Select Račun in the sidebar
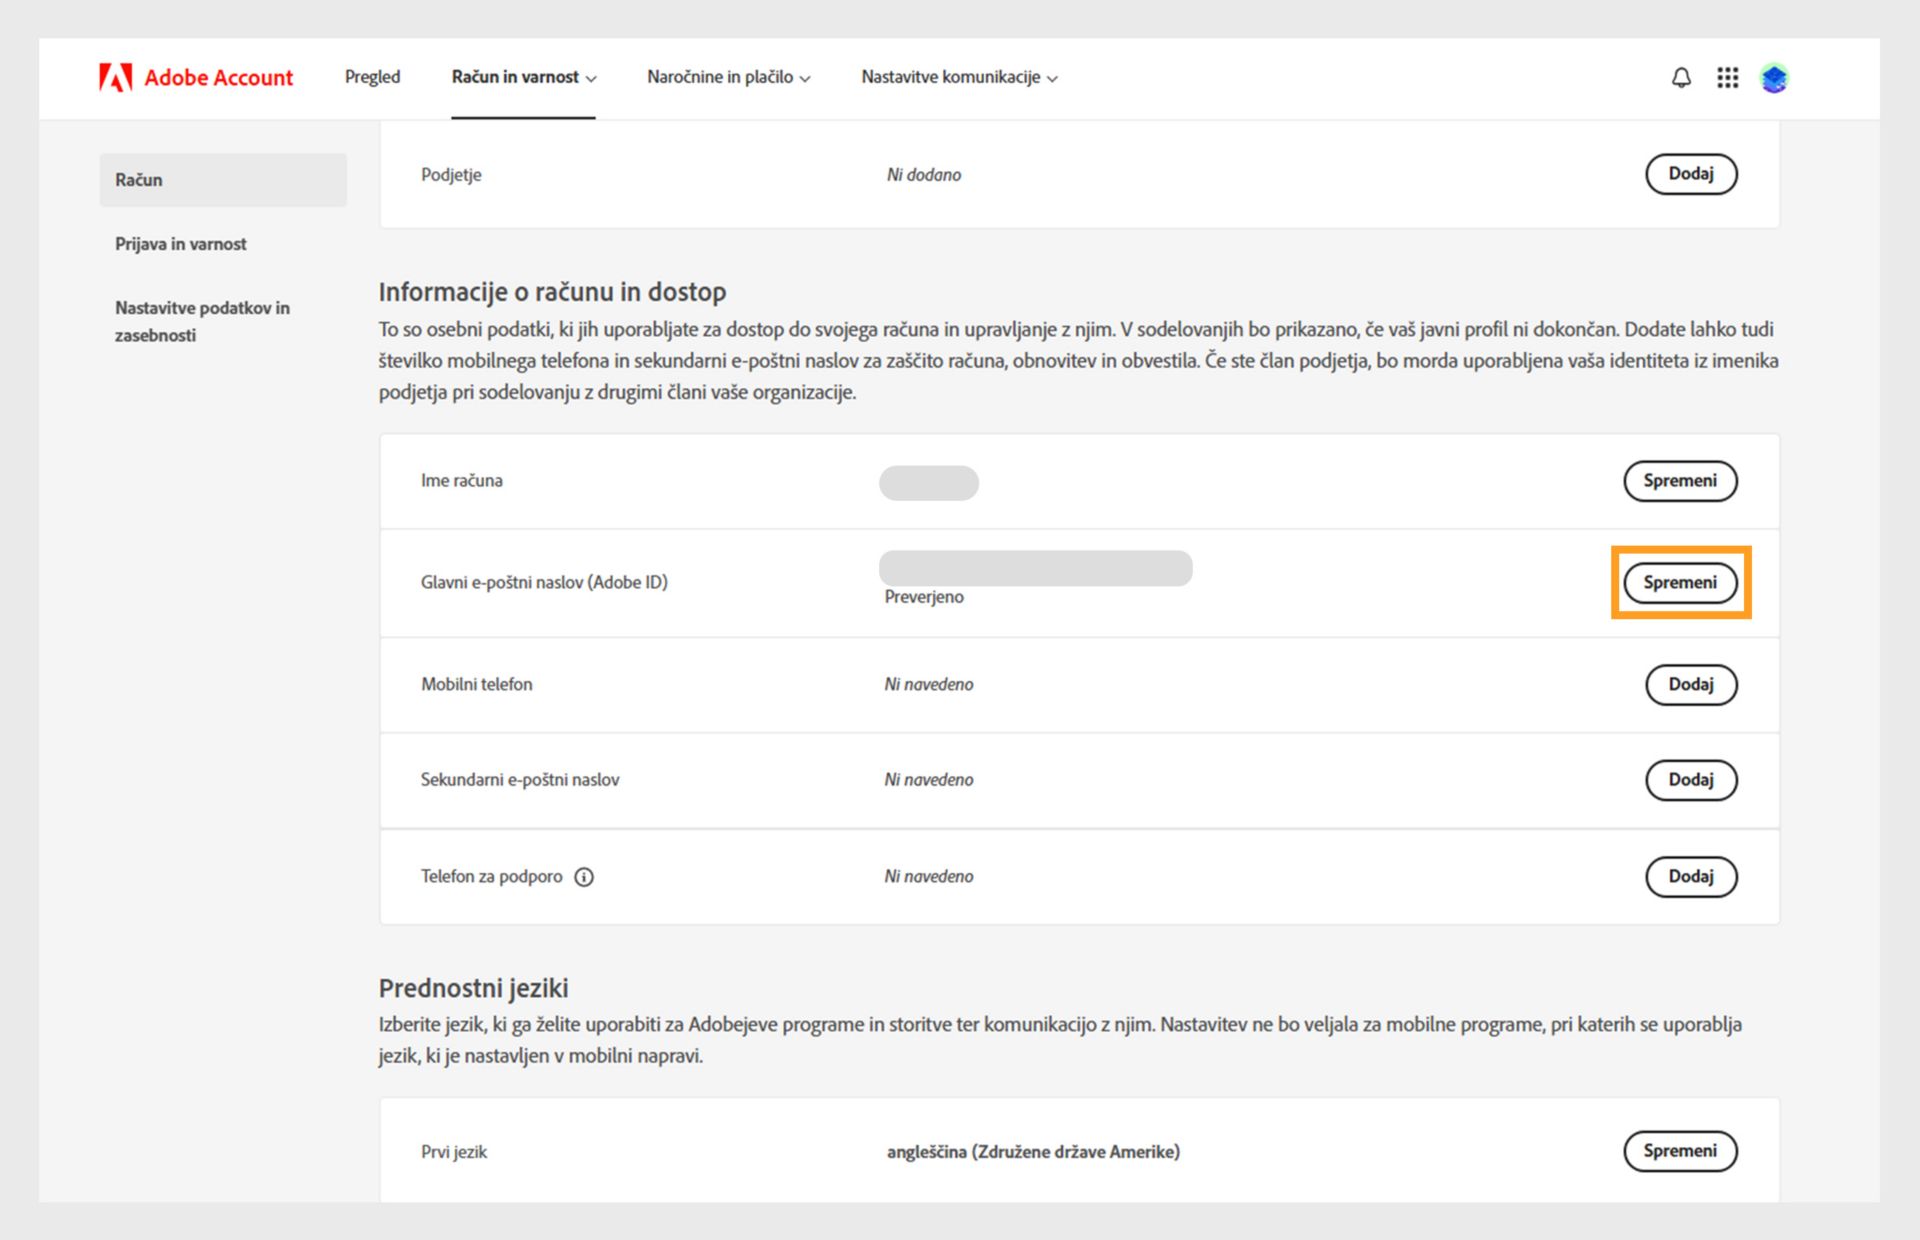Viewport: 1920px width, 1240px height. tap(222, 180)
